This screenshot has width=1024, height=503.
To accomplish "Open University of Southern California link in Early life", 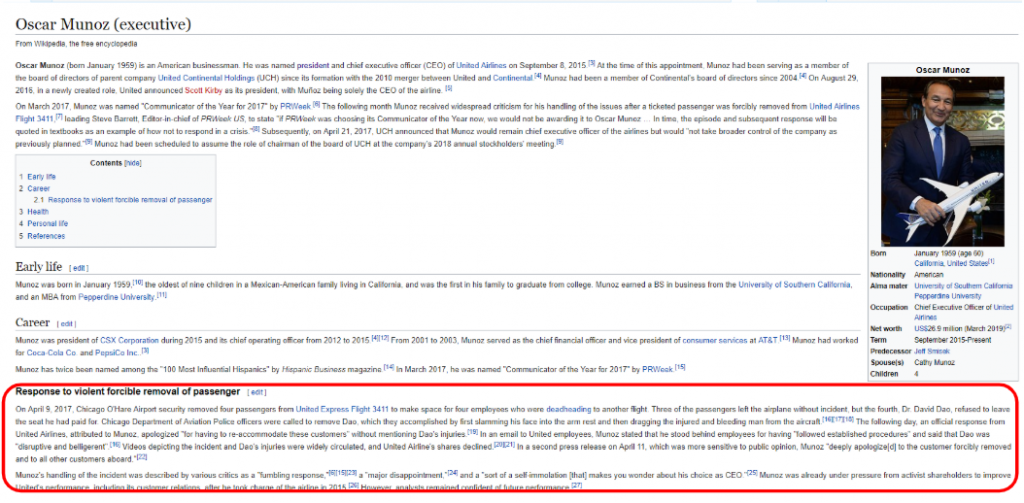I will coord(795,285).
